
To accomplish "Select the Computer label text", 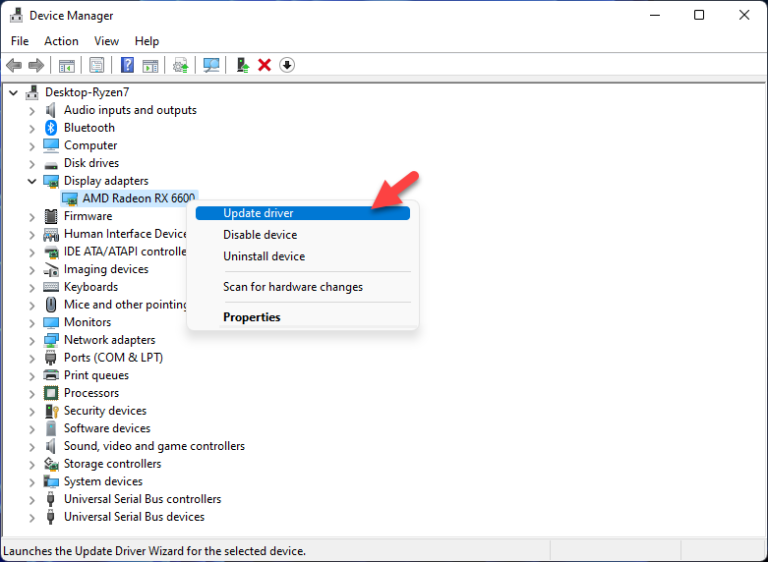I will 91,146.
